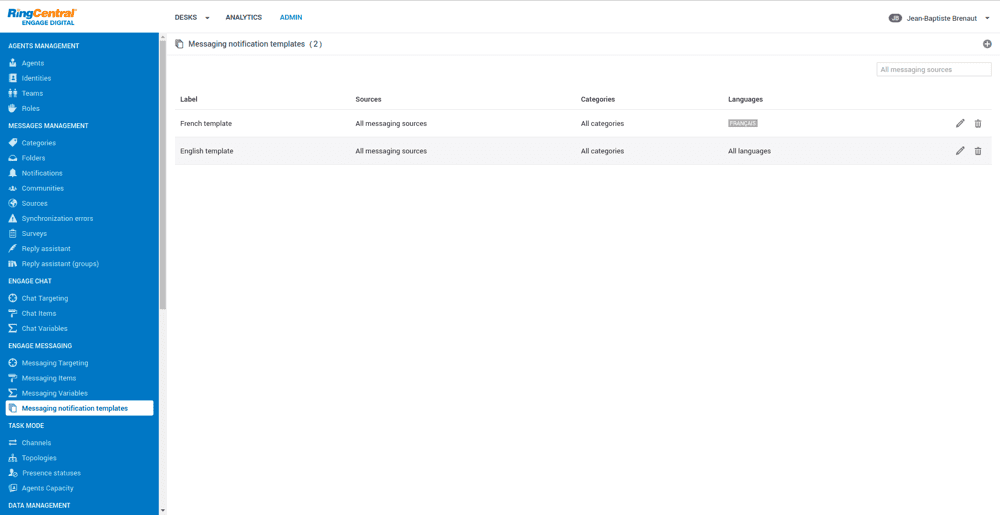
Task: Edit the French template with pencil icon
Action: 960,124
